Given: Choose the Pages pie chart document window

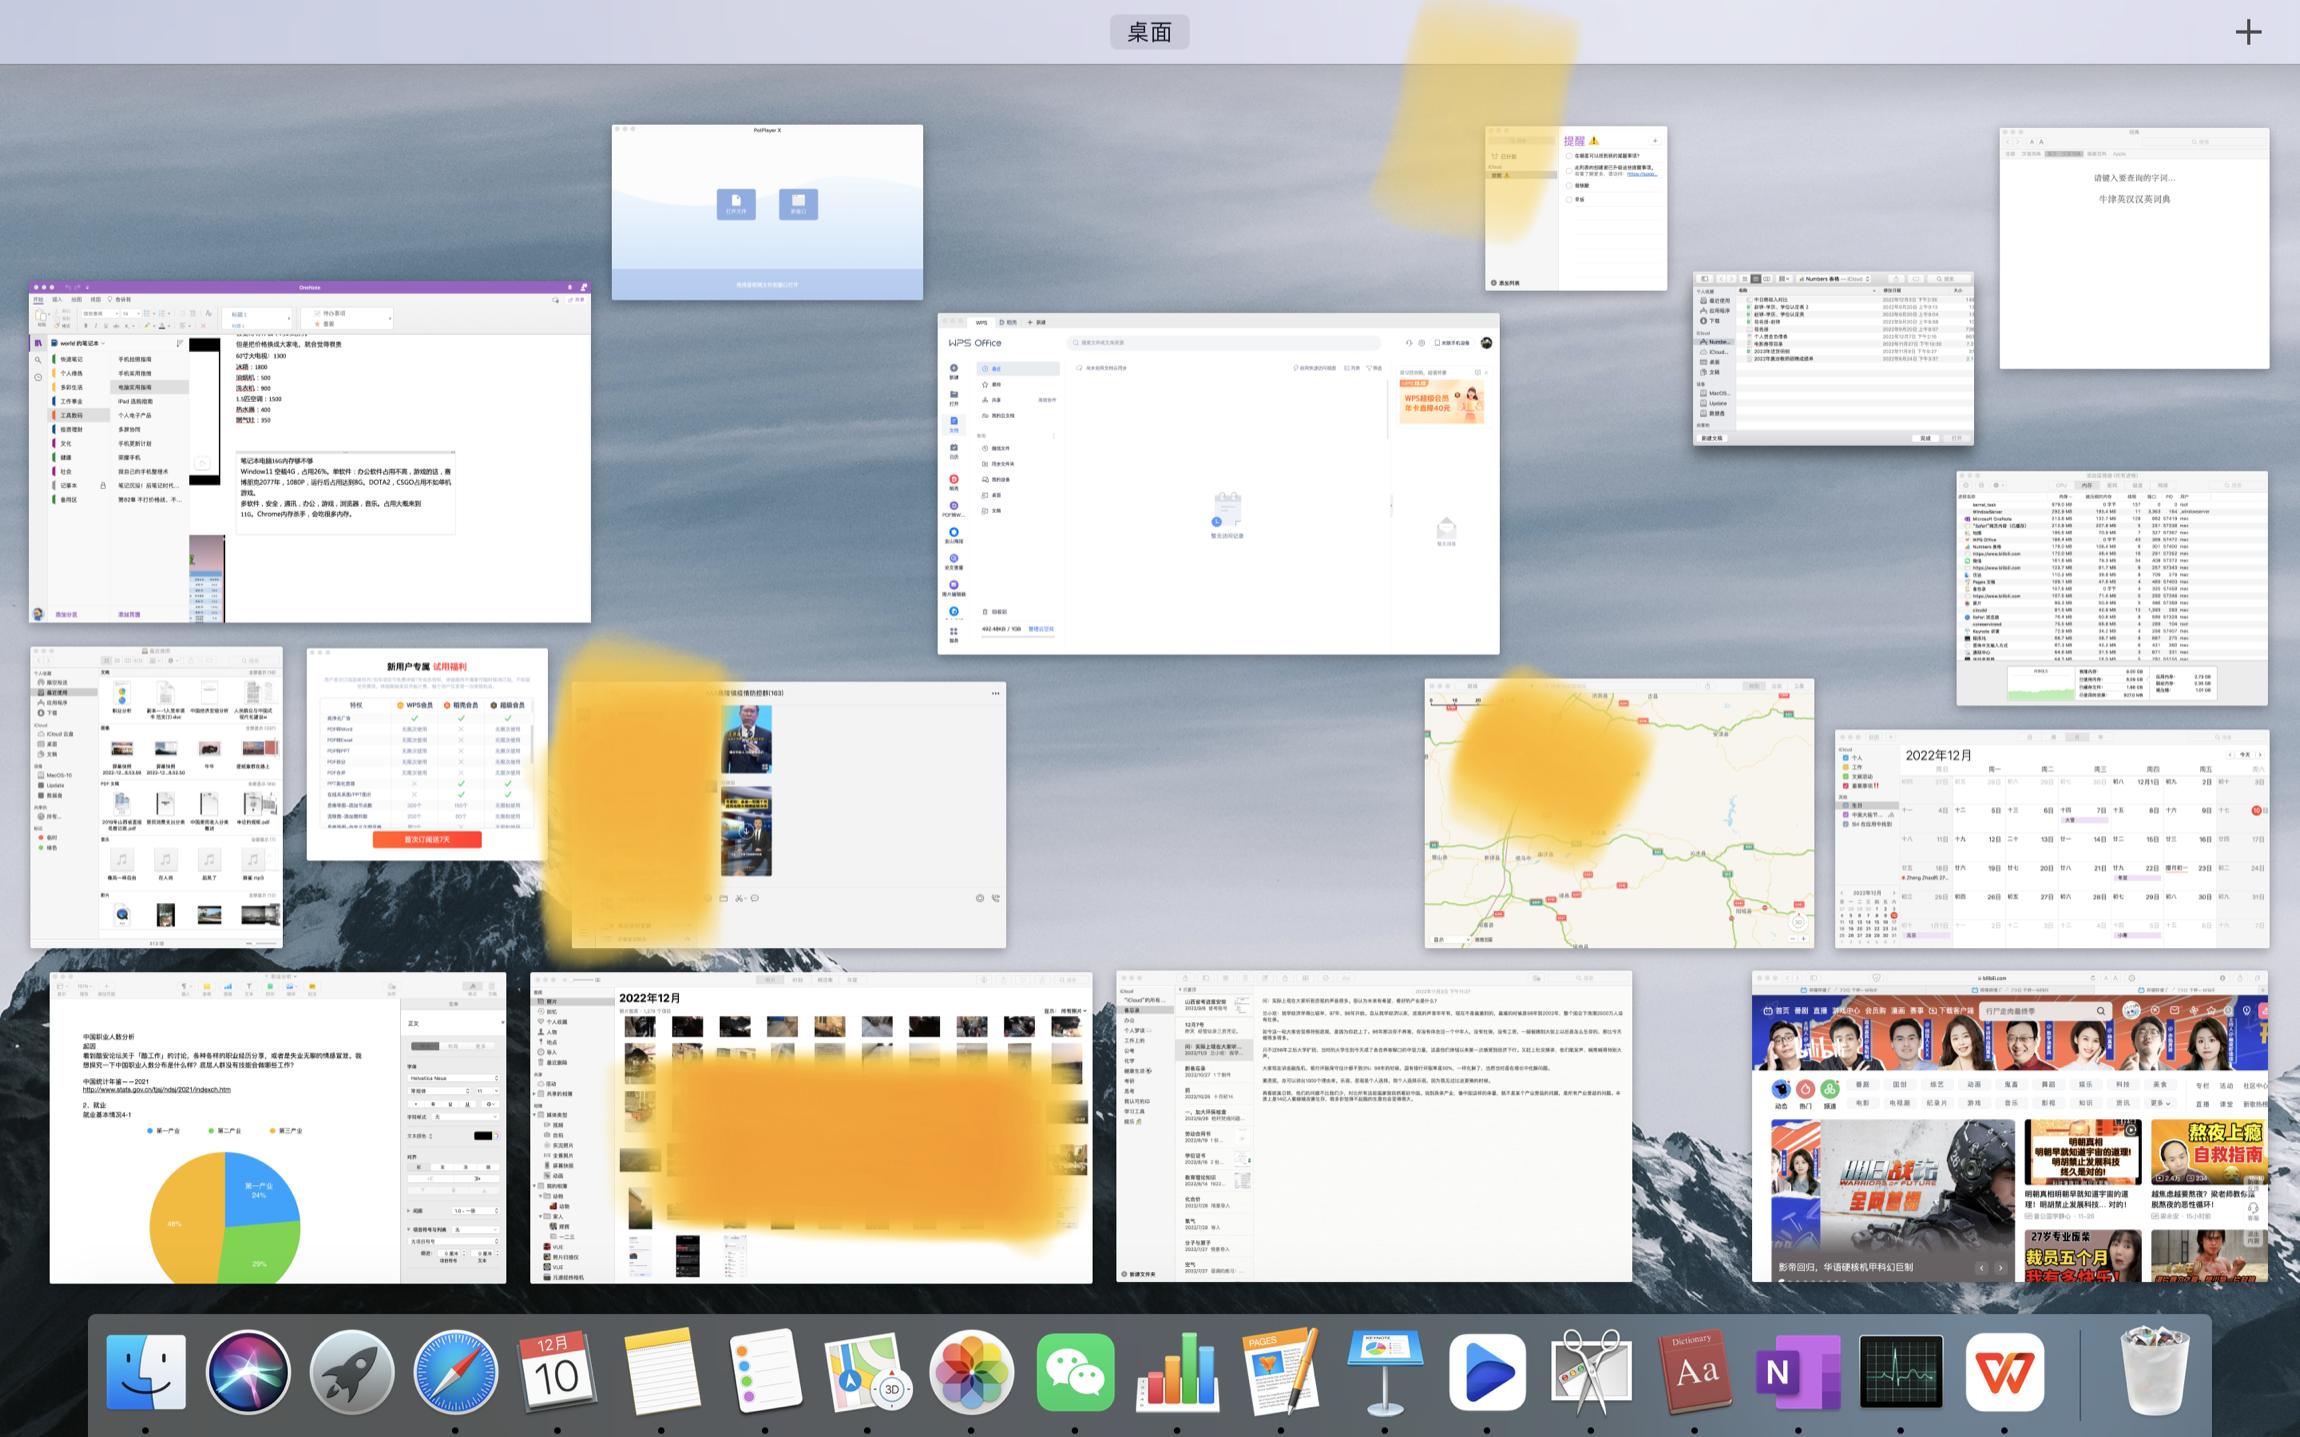Looking at the screenshot, I should [278, 1127].
